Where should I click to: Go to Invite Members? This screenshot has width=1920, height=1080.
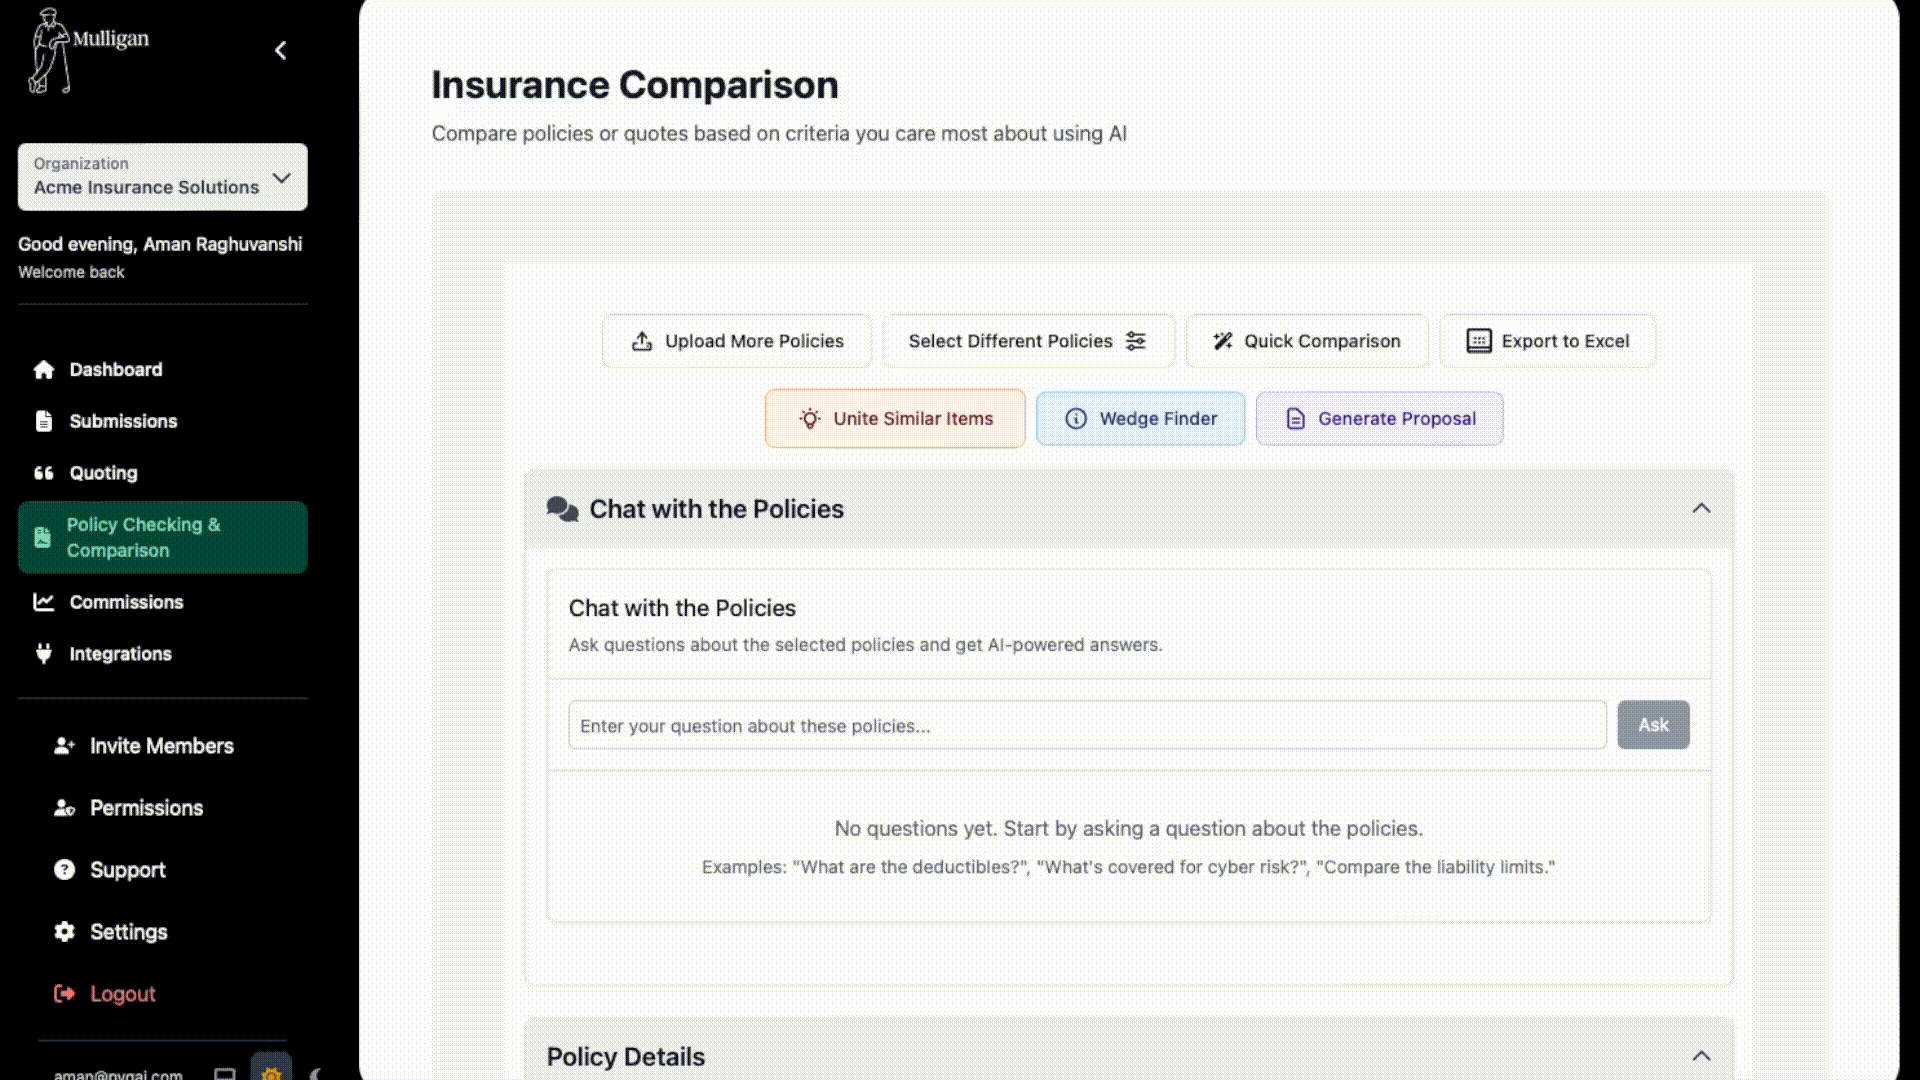[161, 746]
